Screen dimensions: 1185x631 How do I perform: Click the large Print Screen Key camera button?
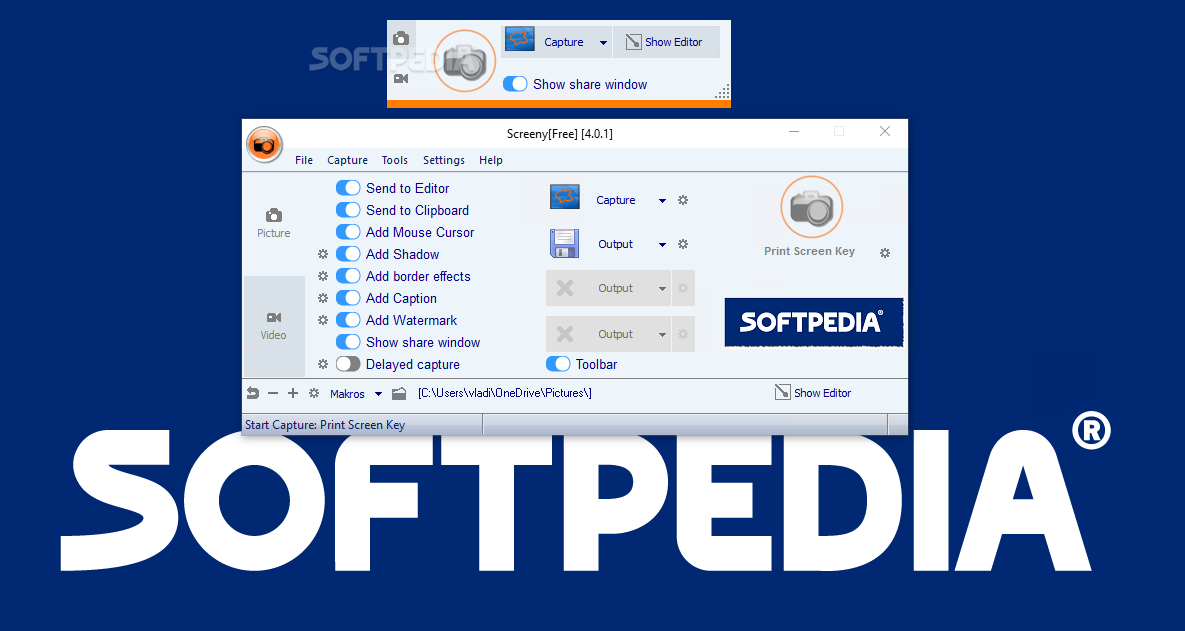click(811, 207)
